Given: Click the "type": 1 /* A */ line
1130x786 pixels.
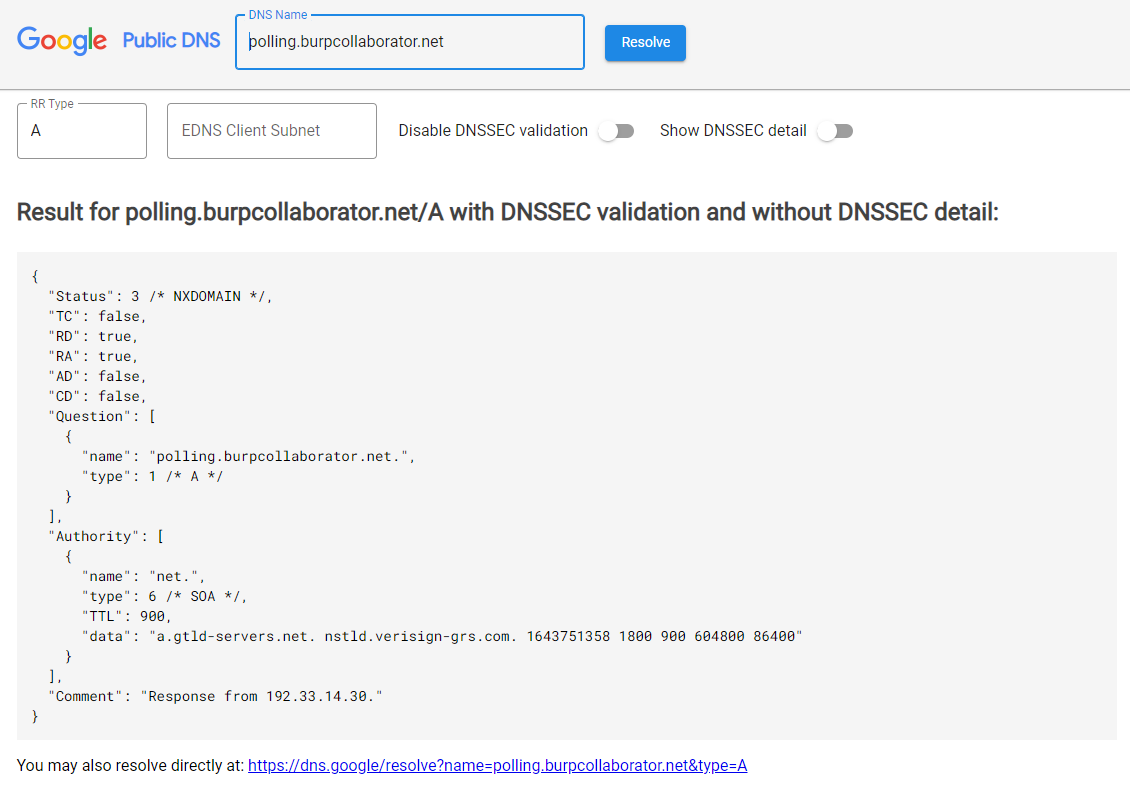Looking at the screenshot, I should [x=153, y=476].
